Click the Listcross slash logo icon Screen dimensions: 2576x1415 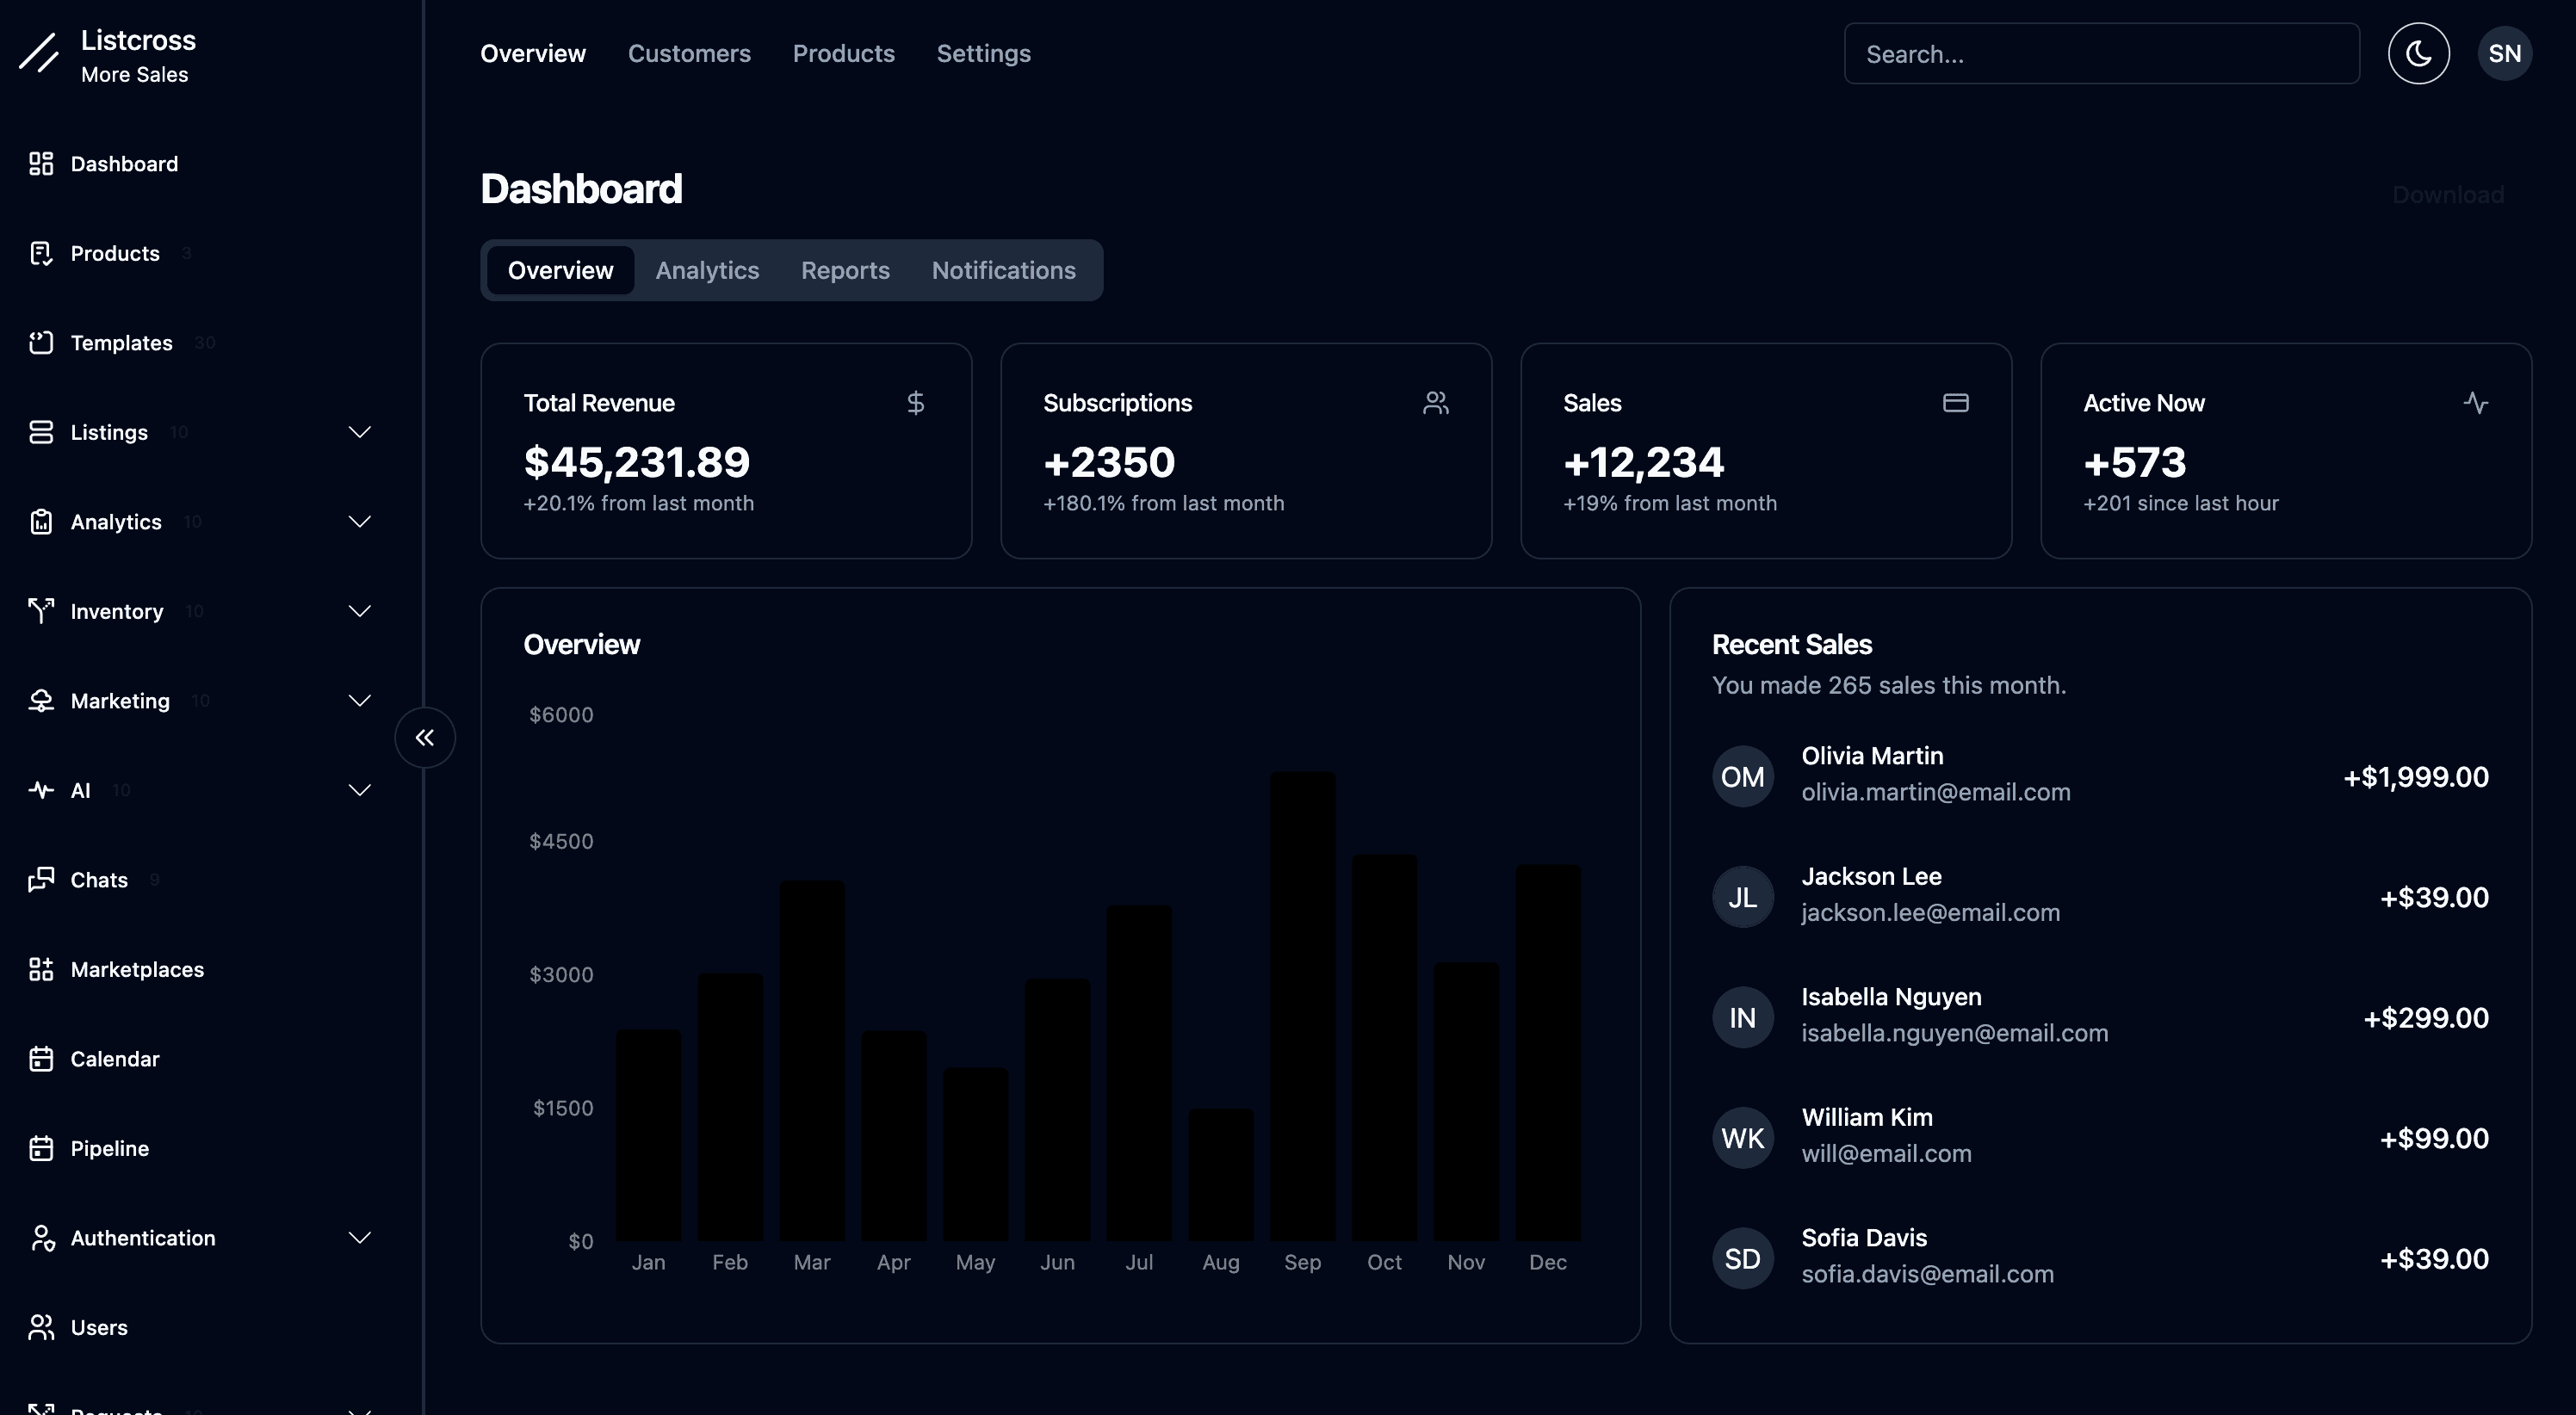point(39,53)
